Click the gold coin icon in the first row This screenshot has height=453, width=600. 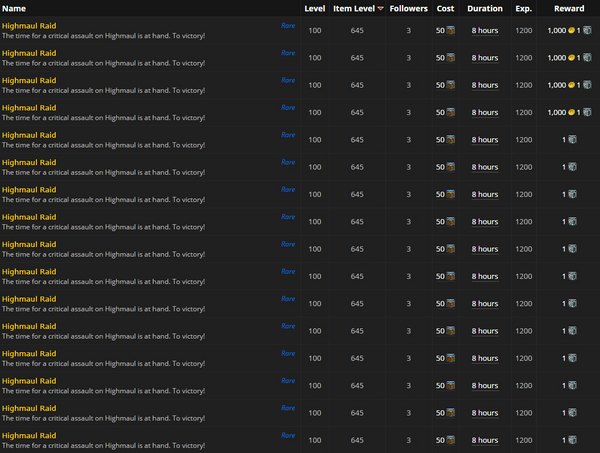[x=572, y=31]
